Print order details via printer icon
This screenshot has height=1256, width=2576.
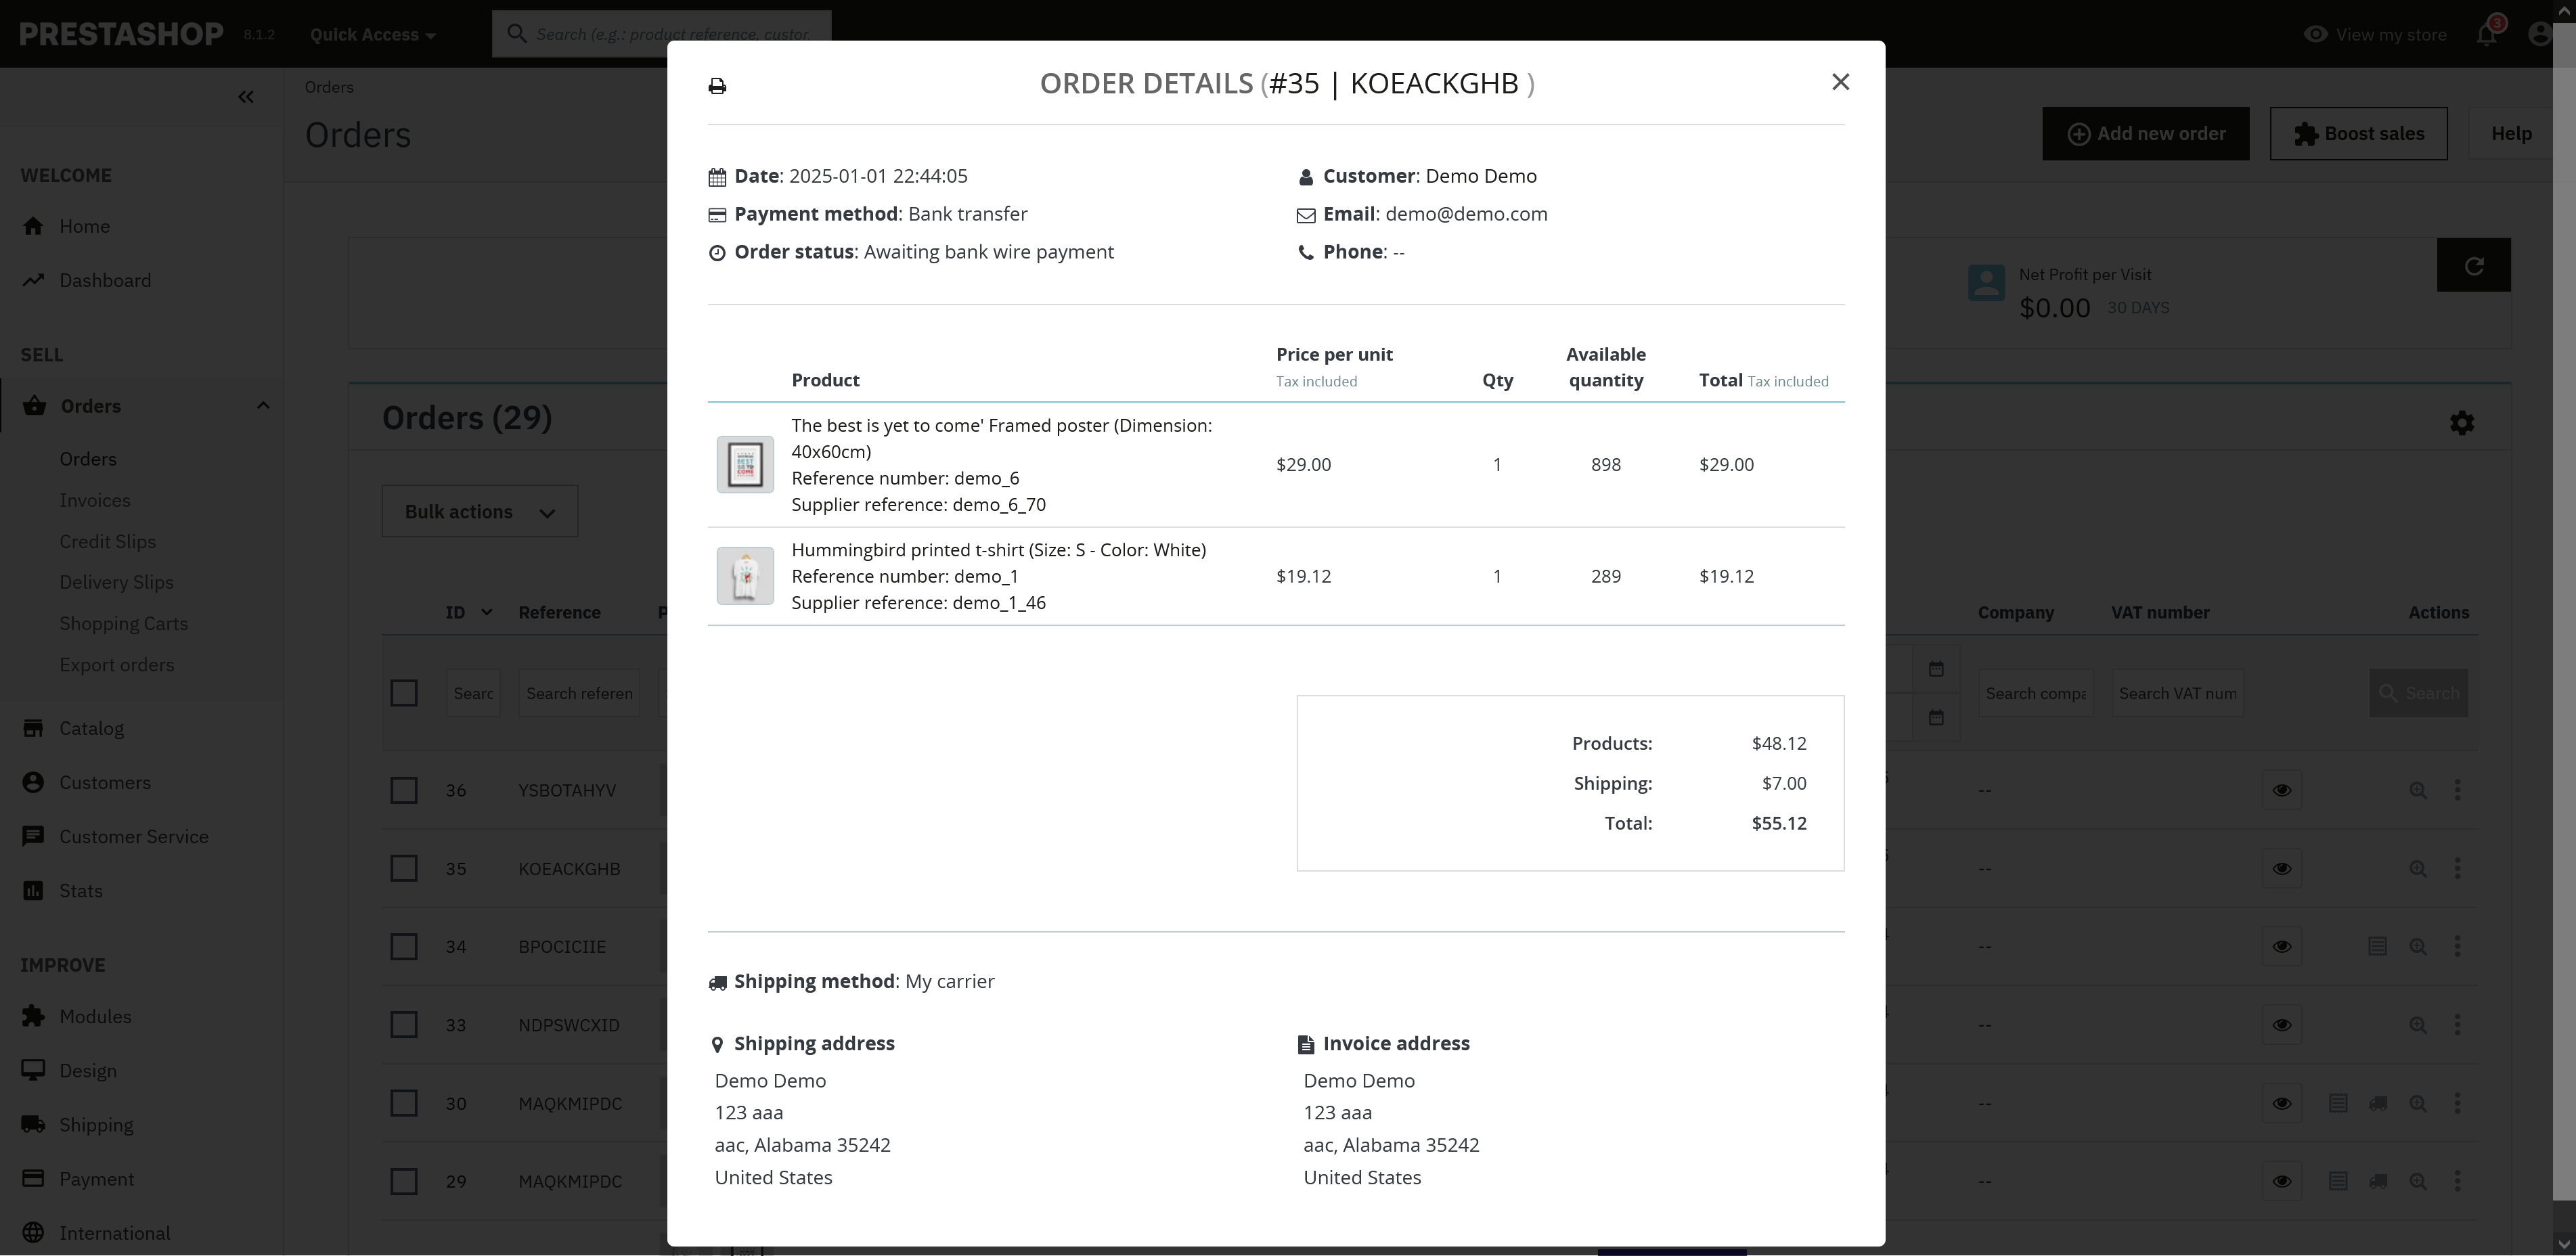717,86
